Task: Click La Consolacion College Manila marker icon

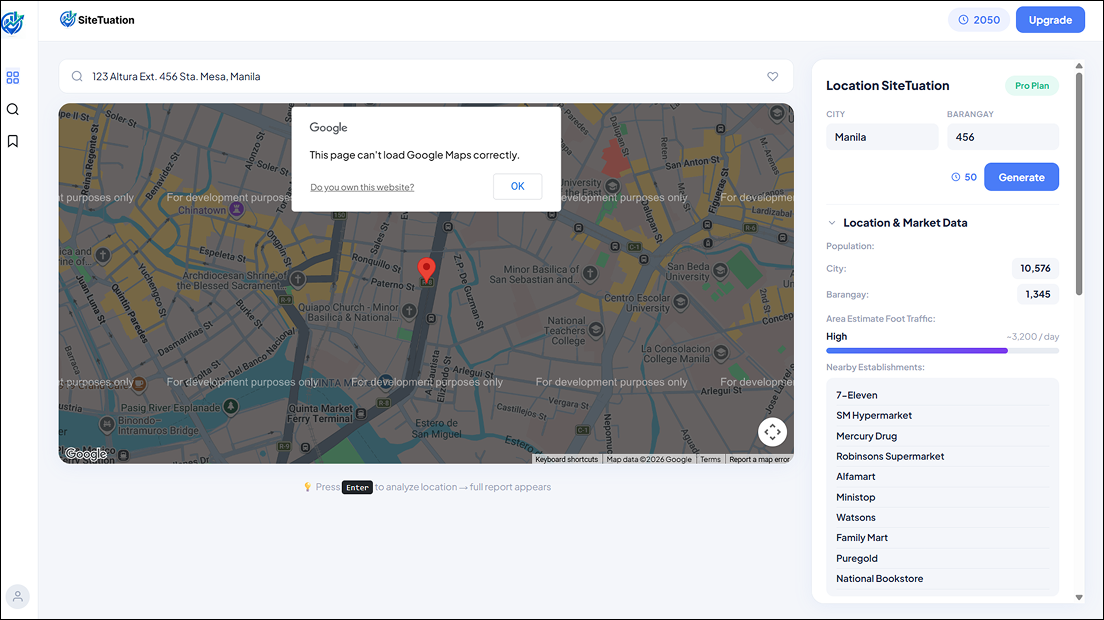Action: pyautogui.click(x=721, y=353)
